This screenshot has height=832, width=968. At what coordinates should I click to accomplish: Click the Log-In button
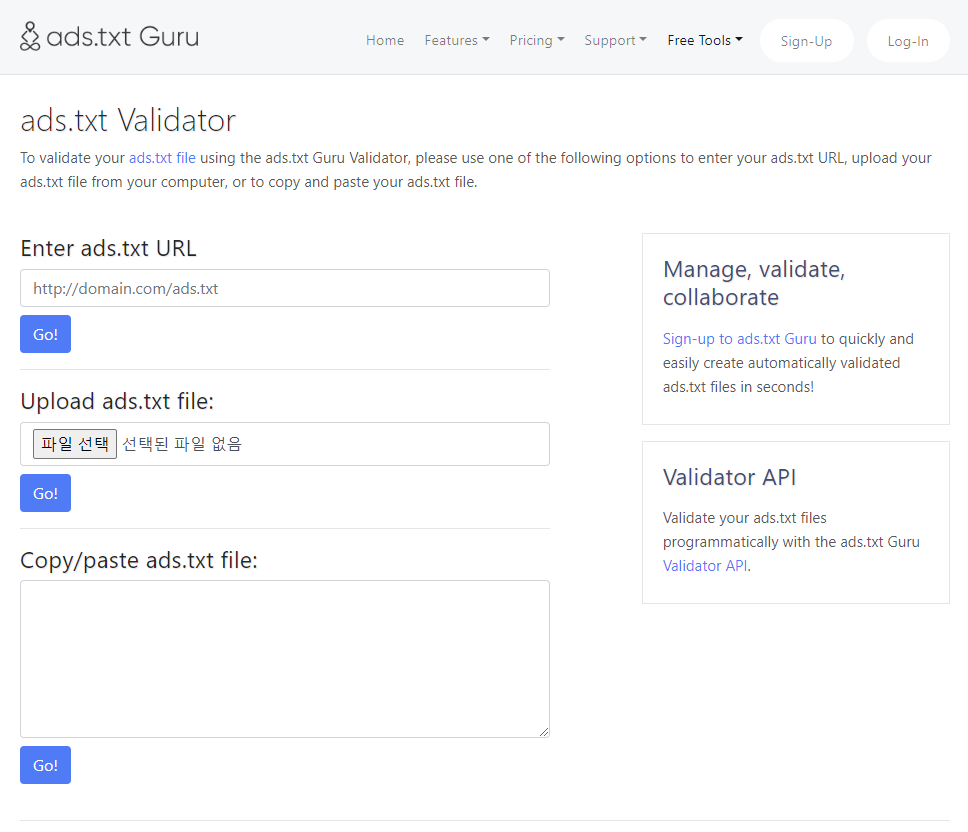coord(908,41)
